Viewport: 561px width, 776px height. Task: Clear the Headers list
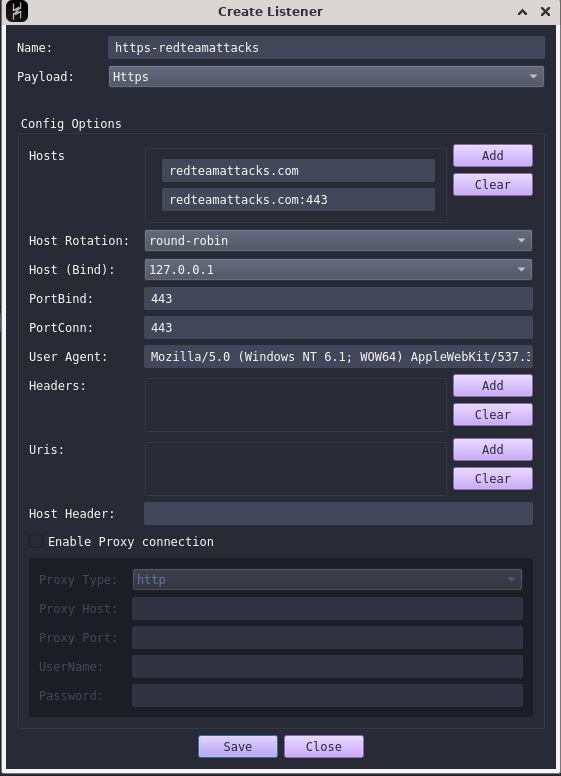(x=493, y=415)
